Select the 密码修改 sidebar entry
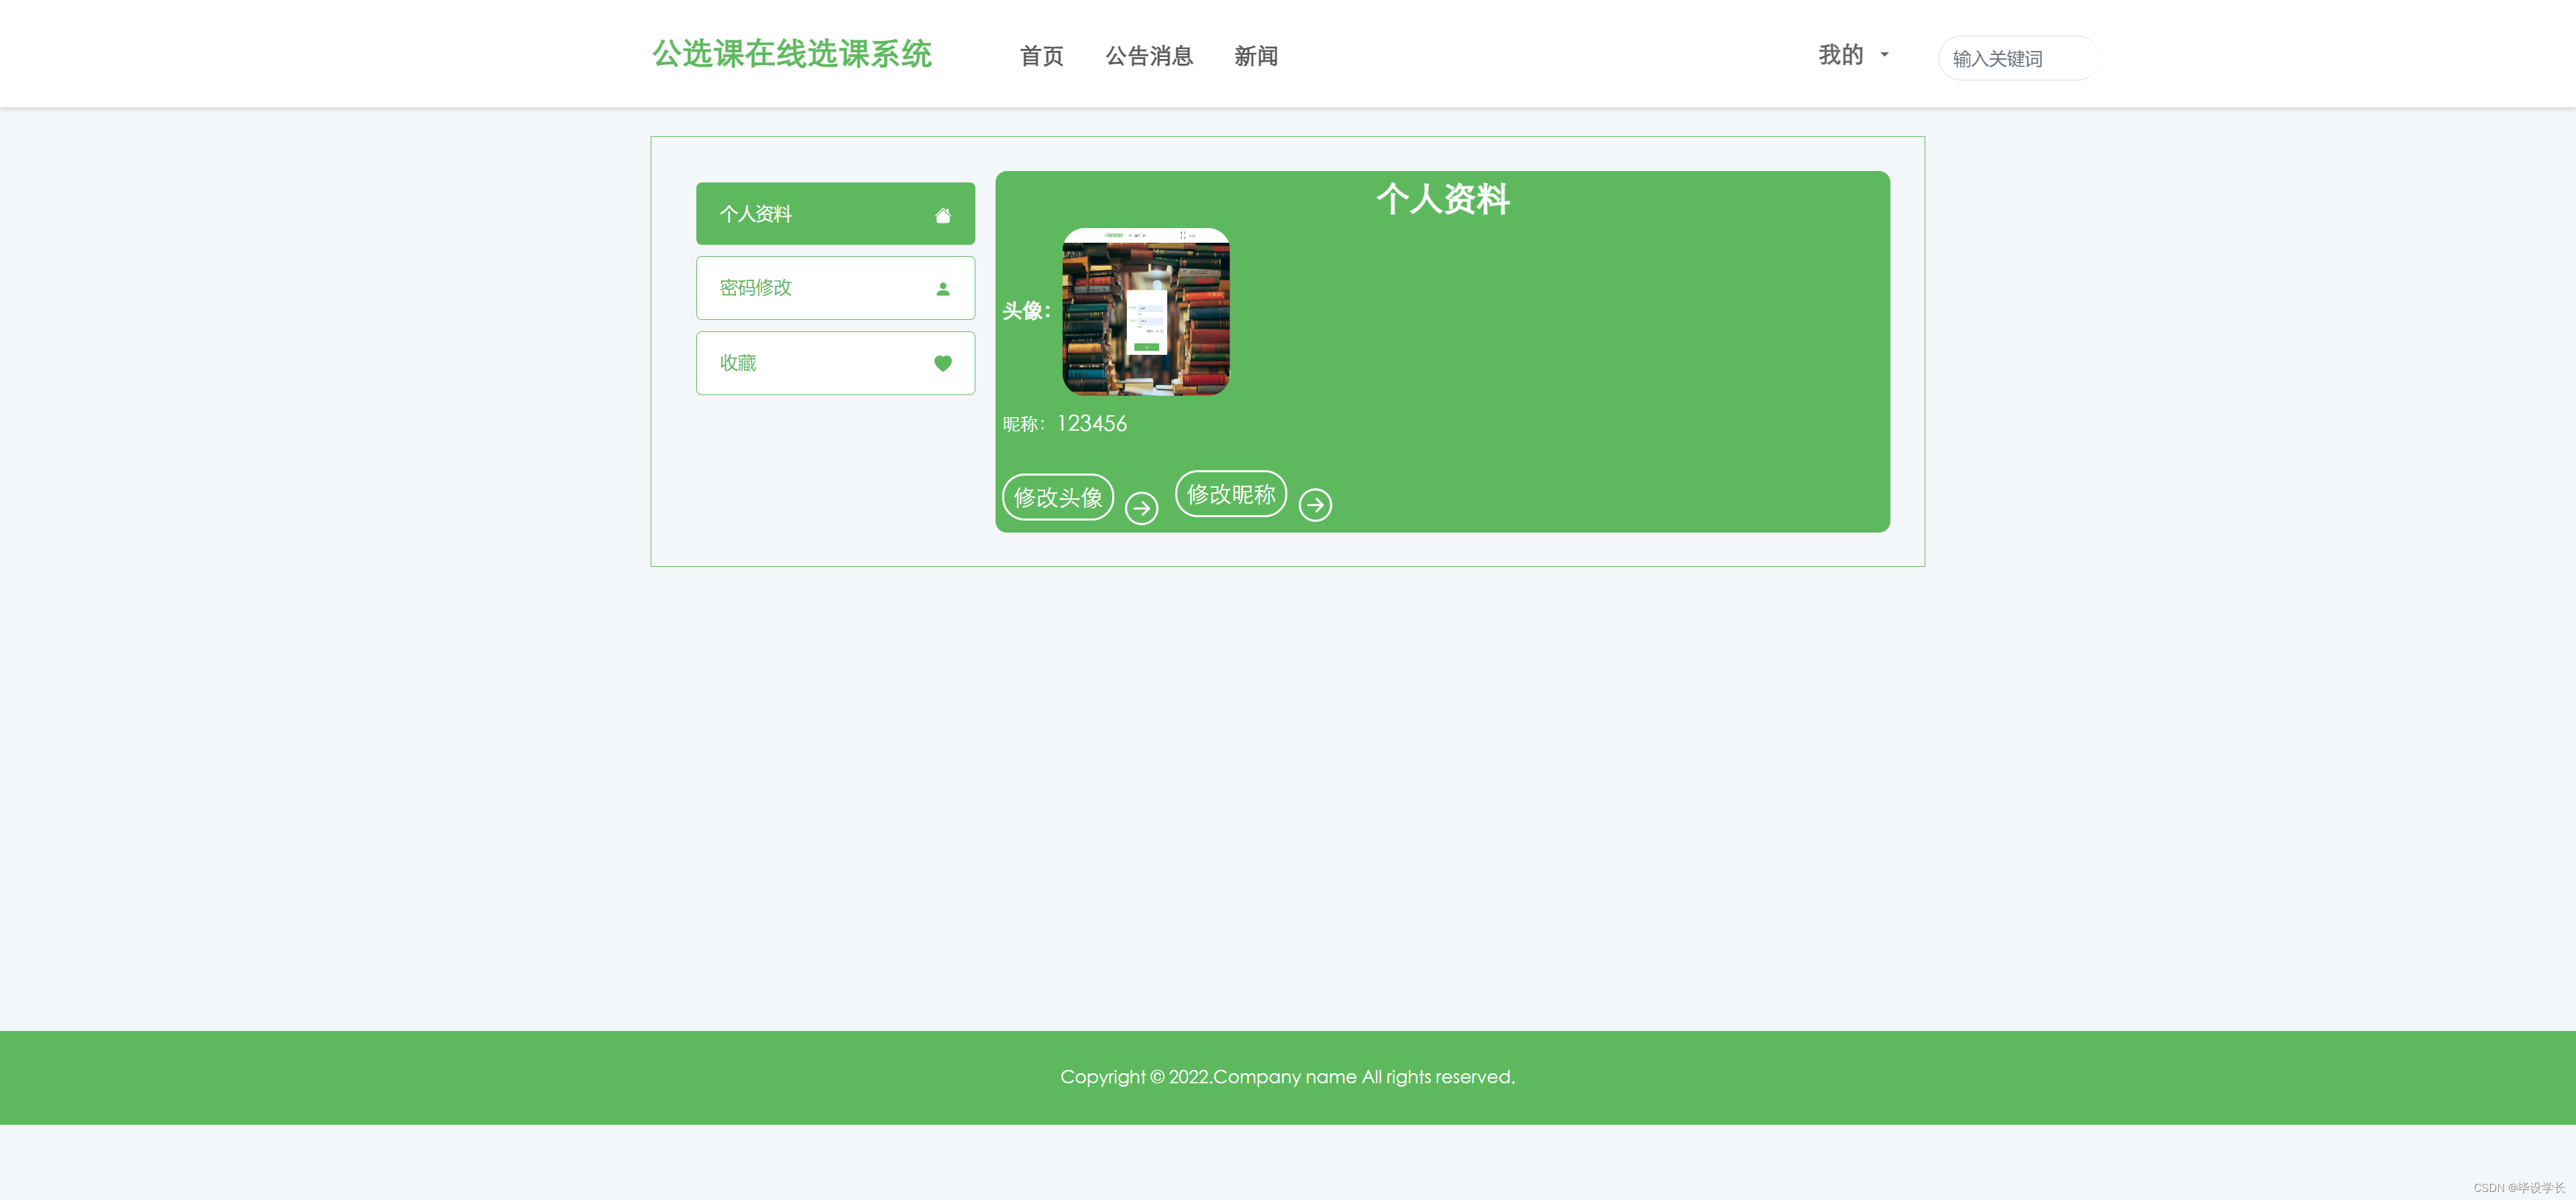 click(x=835, y=288)
